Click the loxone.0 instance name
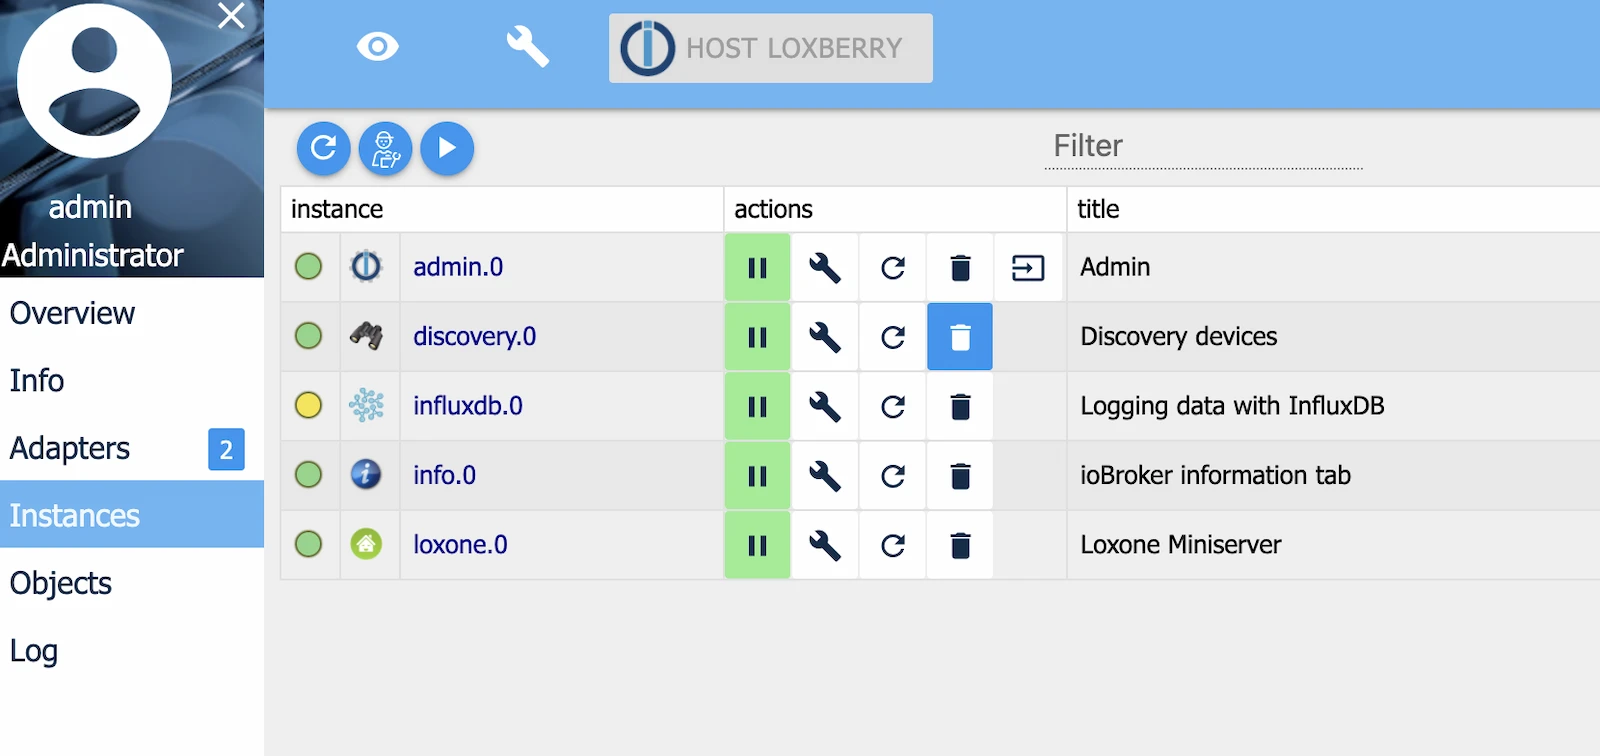 460,545
